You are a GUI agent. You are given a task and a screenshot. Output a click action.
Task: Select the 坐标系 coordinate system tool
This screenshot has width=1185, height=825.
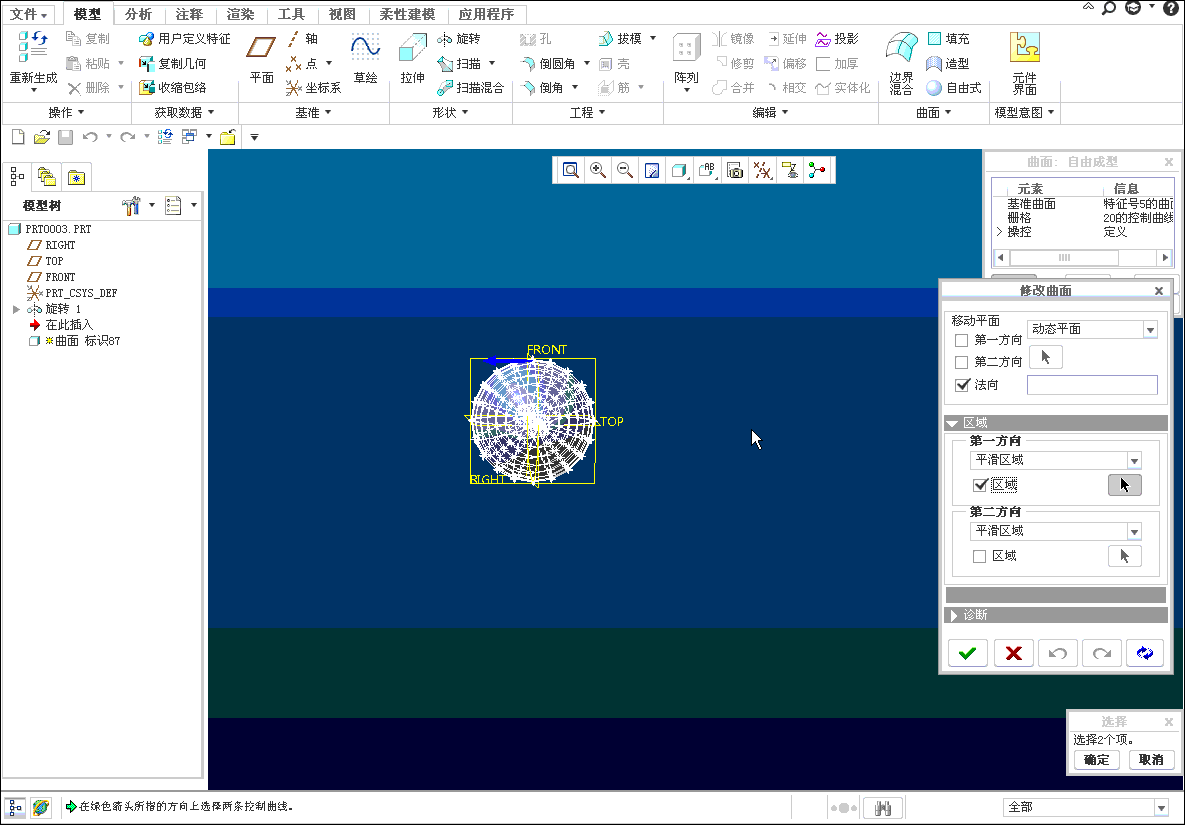314,88
